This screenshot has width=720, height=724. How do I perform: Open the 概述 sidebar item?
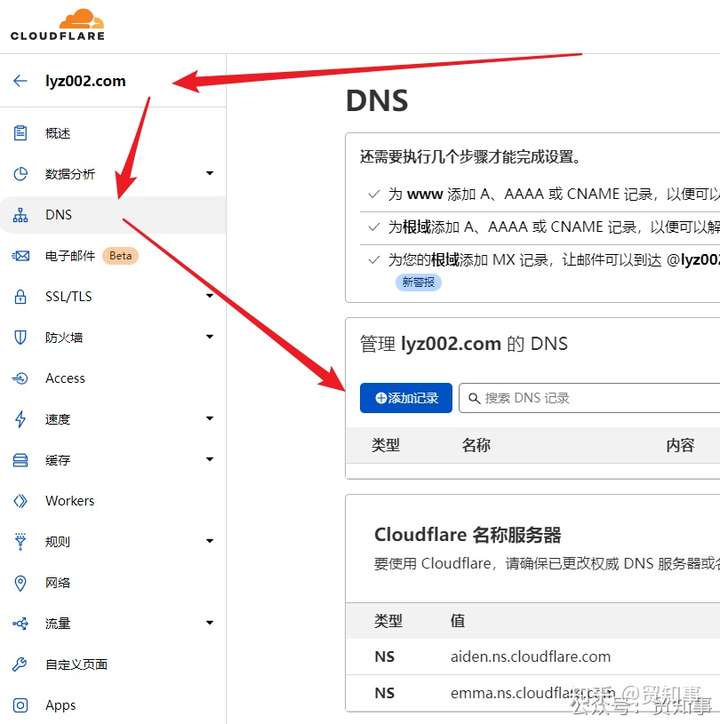pos(58,133)
